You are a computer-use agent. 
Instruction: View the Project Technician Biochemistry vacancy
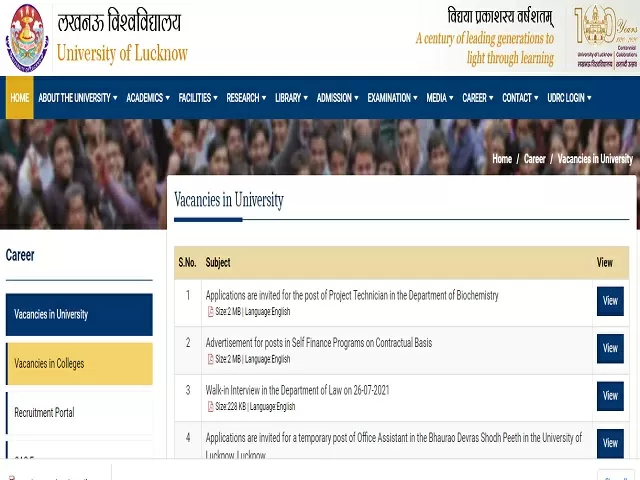pos(610,301)
